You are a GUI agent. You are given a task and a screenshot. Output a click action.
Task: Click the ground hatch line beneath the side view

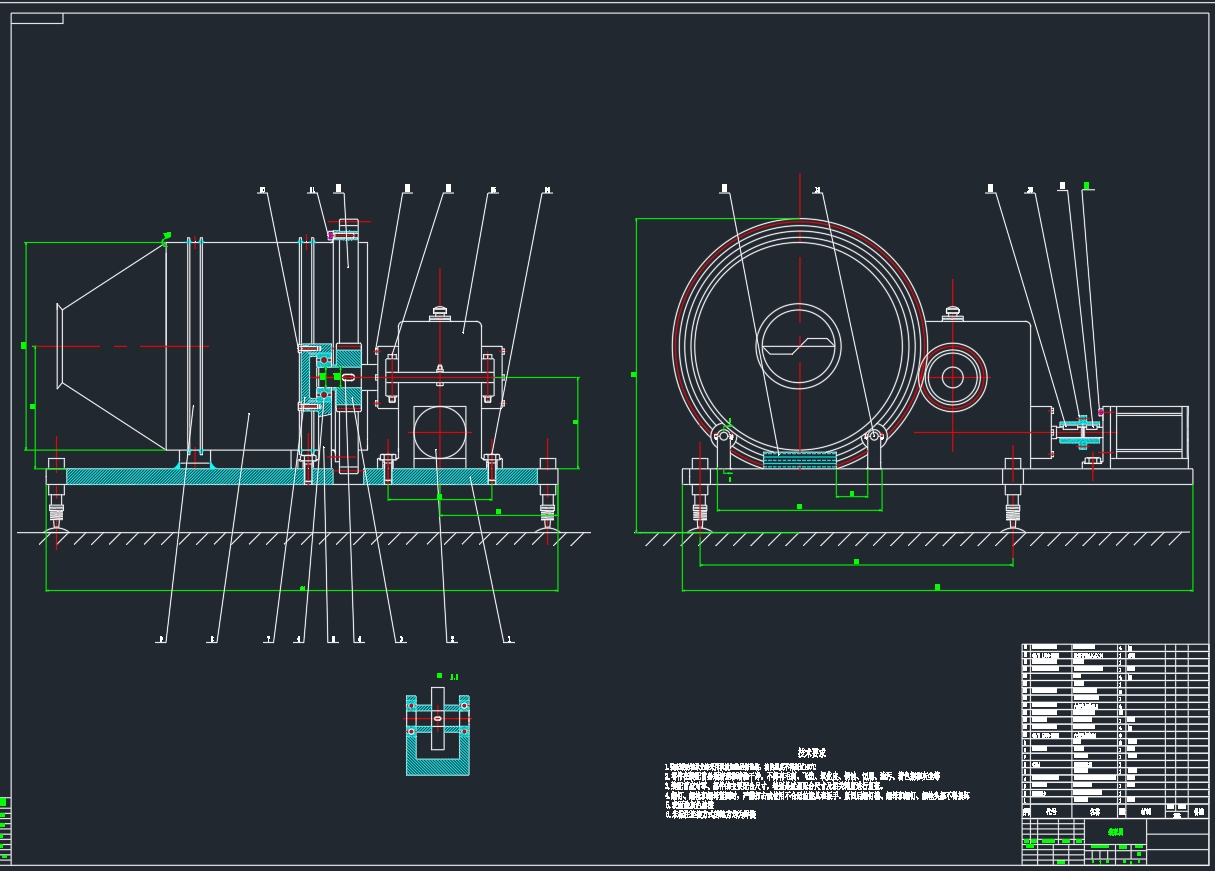[x=304, y=538]
